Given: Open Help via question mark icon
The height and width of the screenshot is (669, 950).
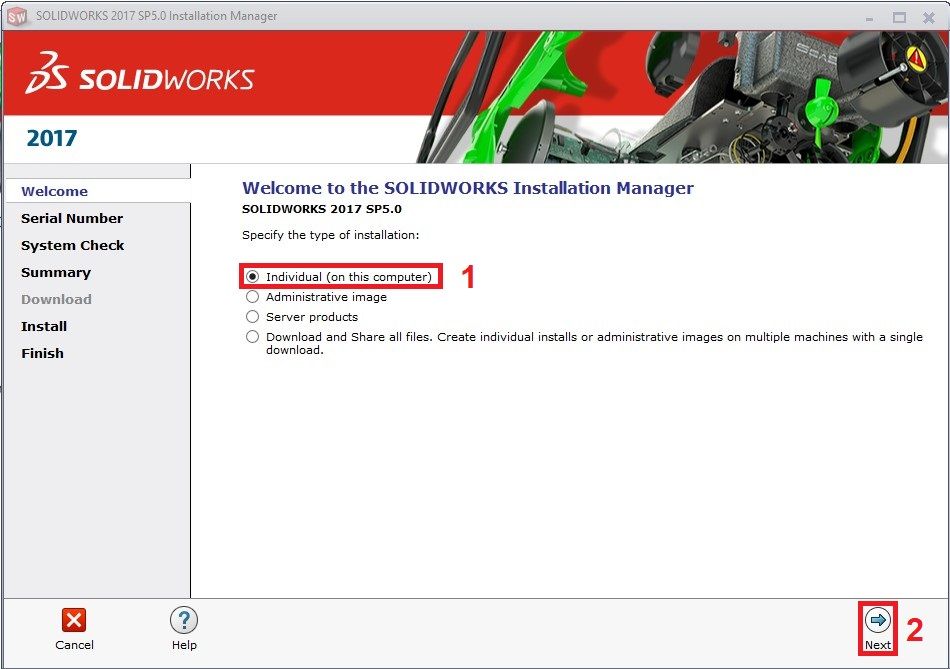Looking at the screenshot, I should point(183,620).
